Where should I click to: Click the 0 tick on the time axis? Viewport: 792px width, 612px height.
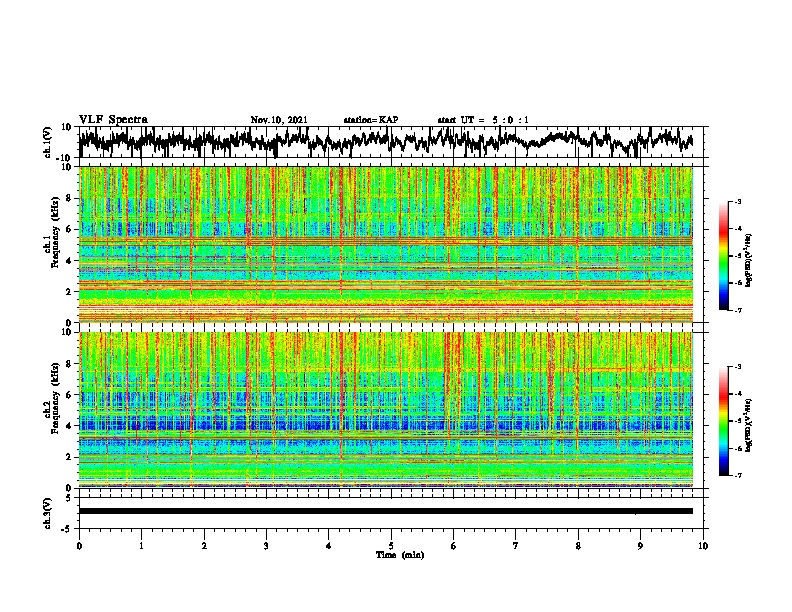click(79, 546)
